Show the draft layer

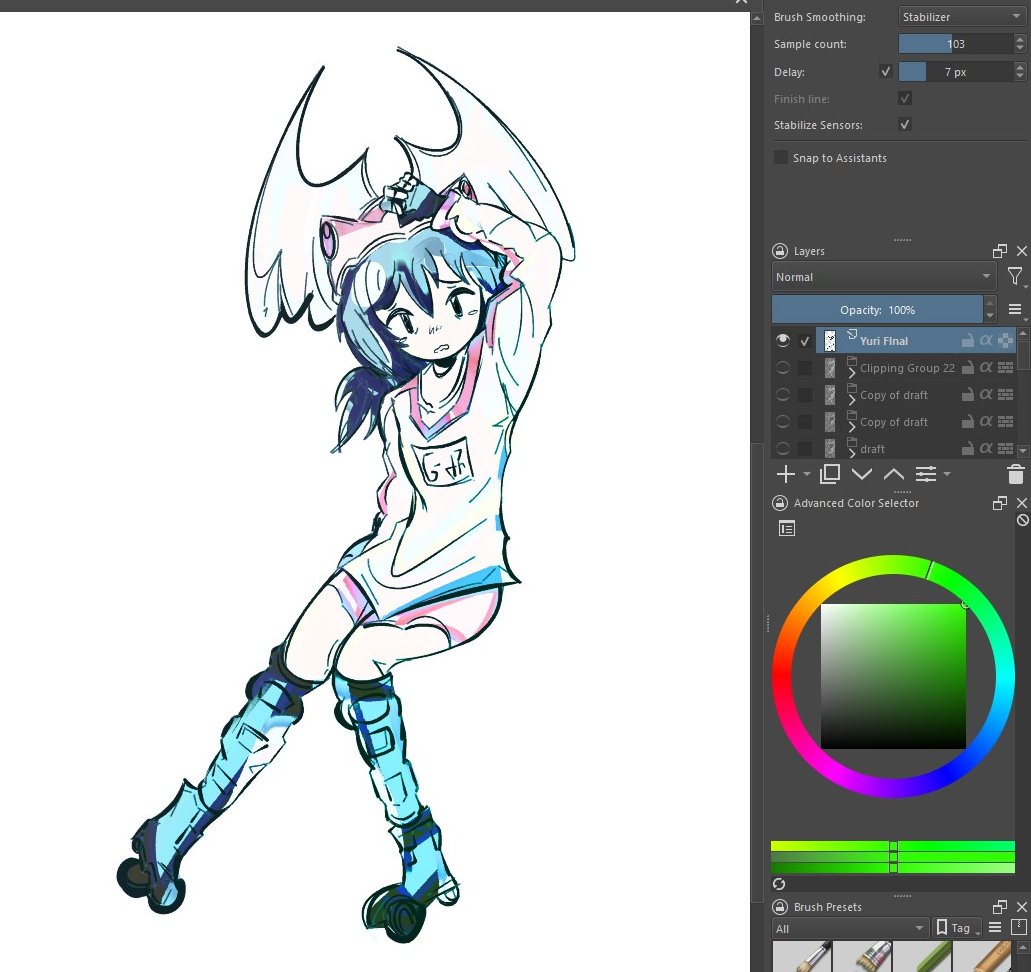point(782,449)
